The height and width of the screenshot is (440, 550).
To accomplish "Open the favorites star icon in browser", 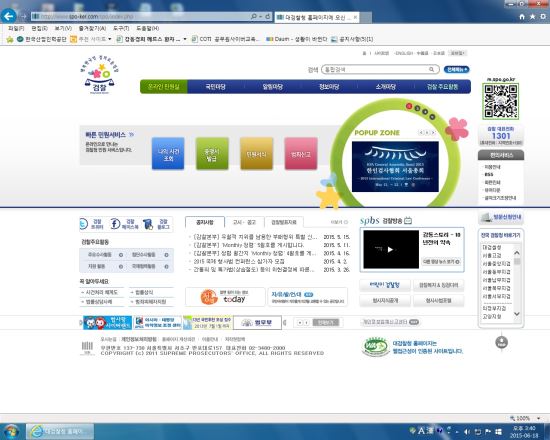I will pos(532,17).
